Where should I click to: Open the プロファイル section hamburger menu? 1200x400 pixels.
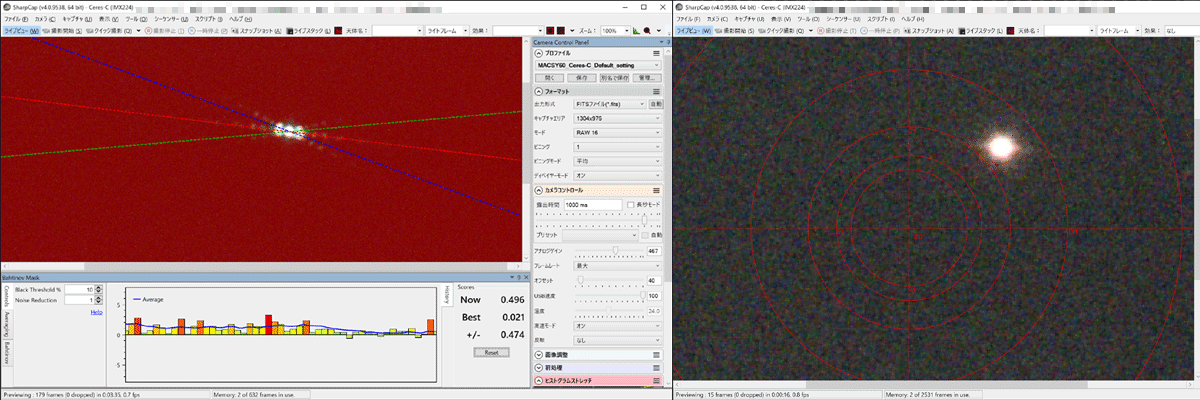[657, 54]
